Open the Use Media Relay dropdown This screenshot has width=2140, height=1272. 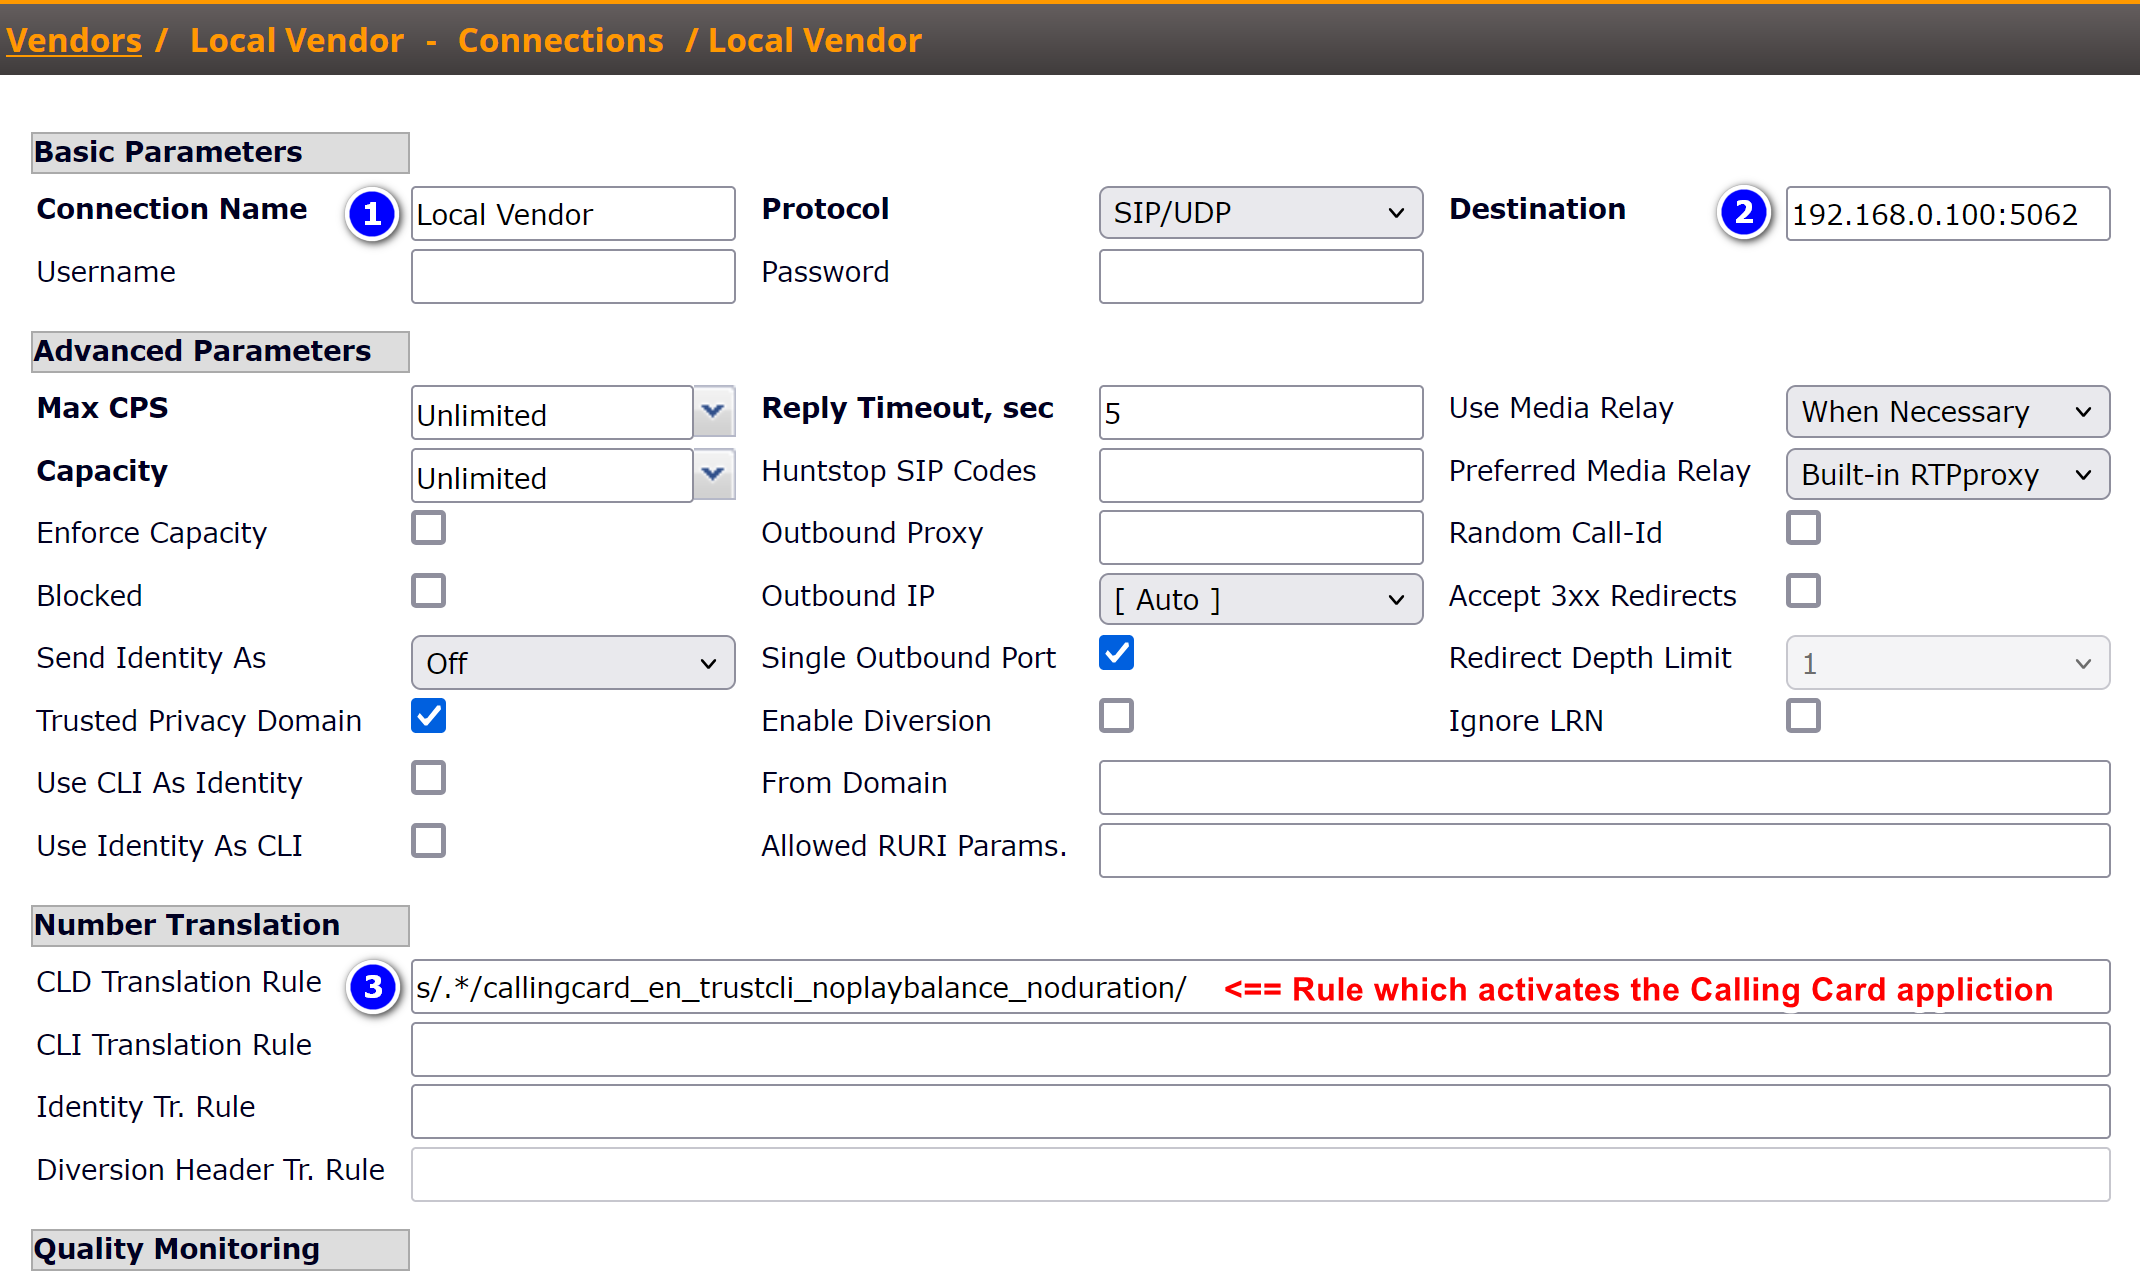(1947, 412)
